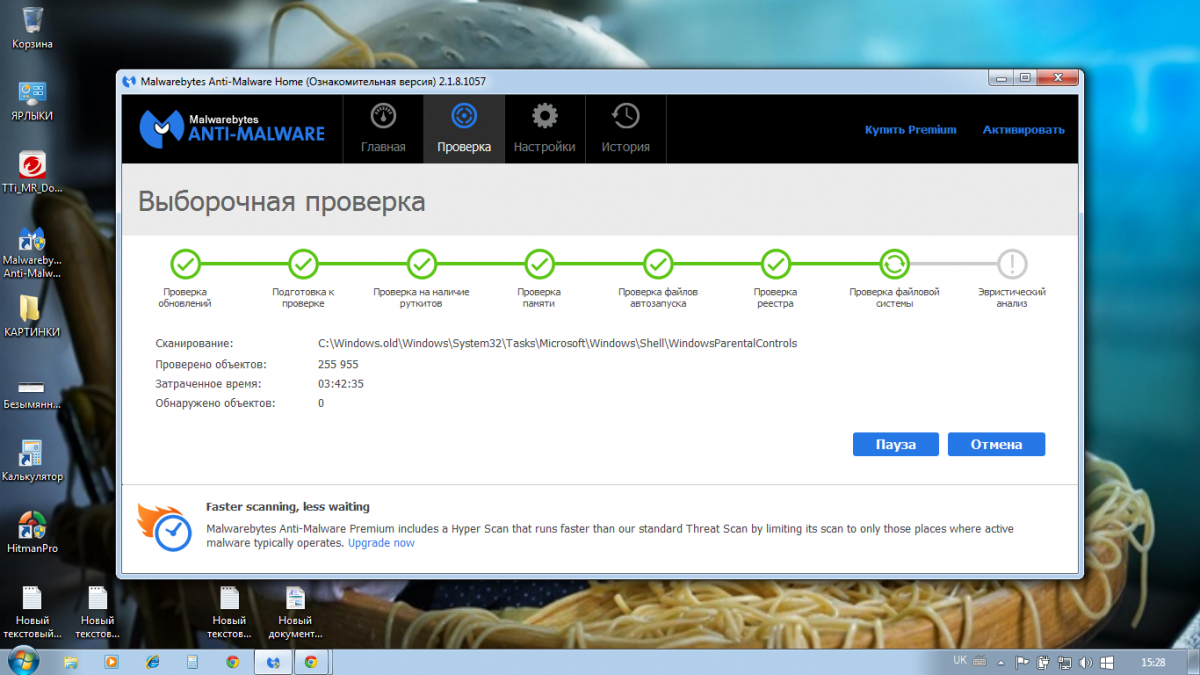Click the 15:28 taskbar clock

pos(1153,662)
